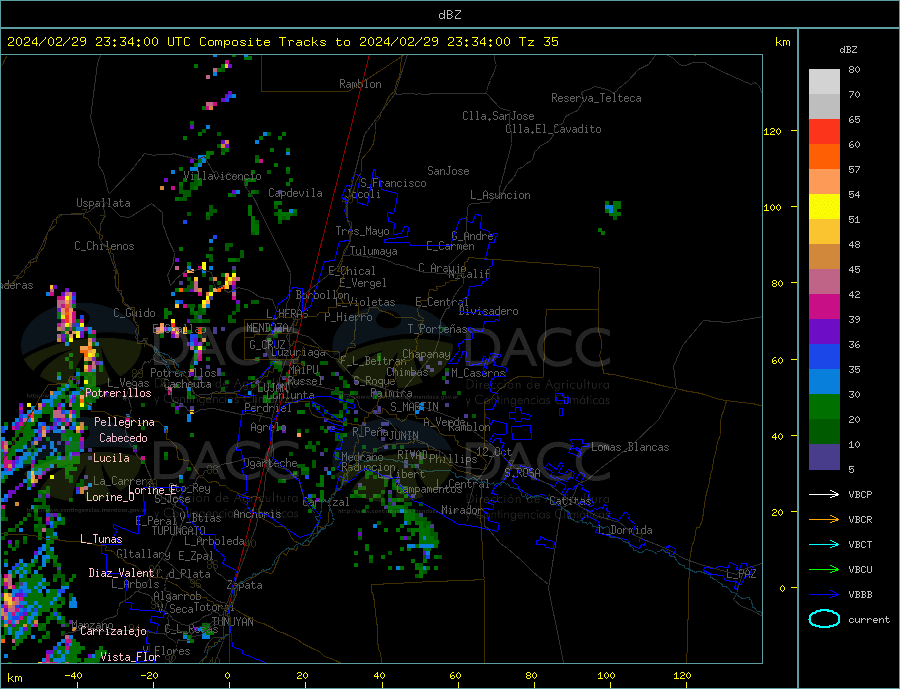Click the green VBCU arrow in legend
The height and width of the screenshot is (689, 900).
[824, 570]
